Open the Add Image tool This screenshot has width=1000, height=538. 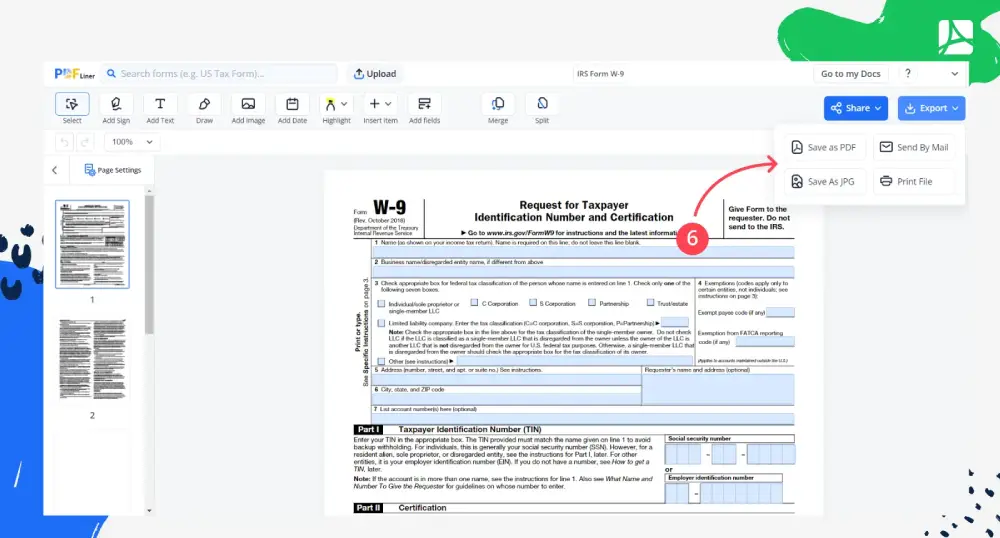coord(248,108)
